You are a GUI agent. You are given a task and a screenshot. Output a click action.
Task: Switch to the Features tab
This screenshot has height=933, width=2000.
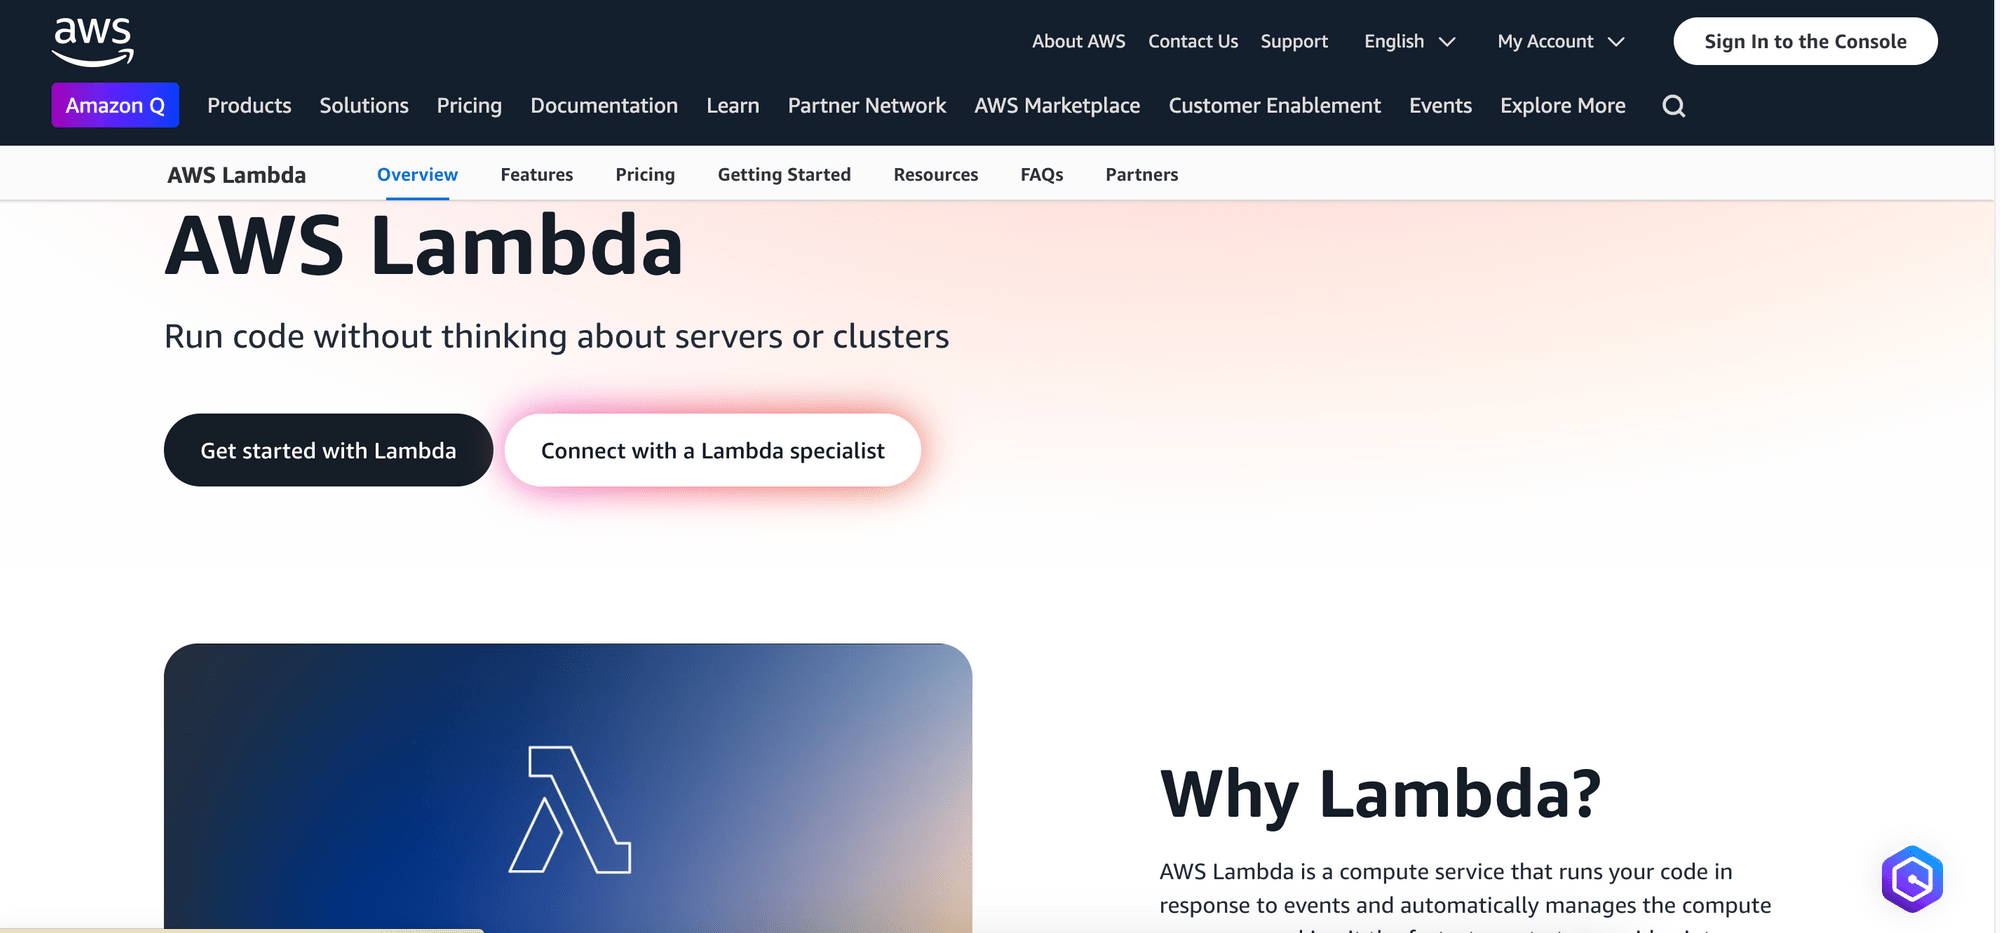(537, 174)
